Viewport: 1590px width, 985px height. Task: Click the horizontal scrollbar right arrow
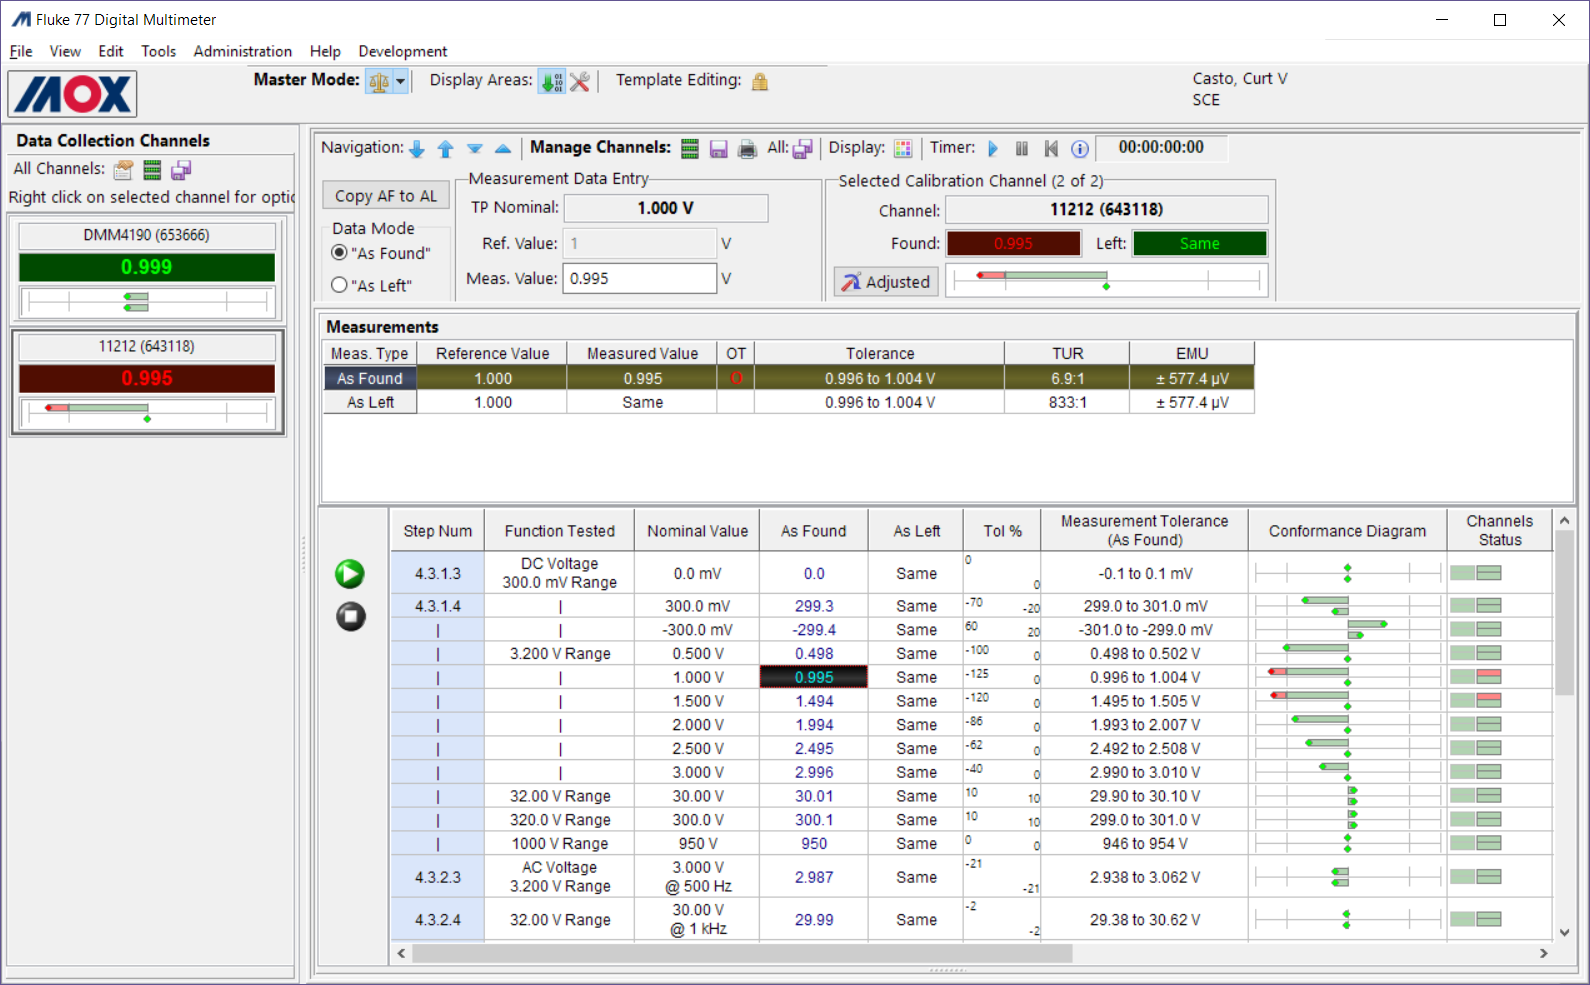1543,954
